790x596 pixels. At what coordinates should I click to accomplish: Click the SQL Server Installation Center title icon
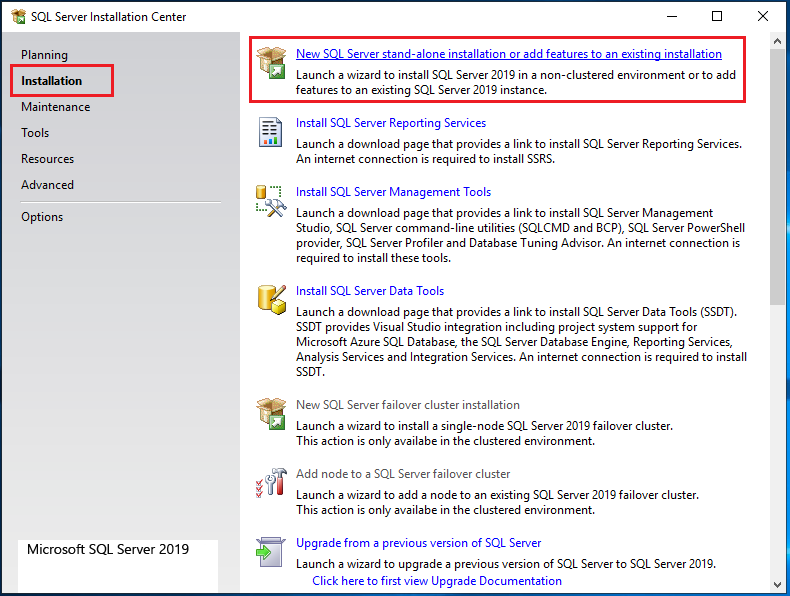click(x=18, y=17)
